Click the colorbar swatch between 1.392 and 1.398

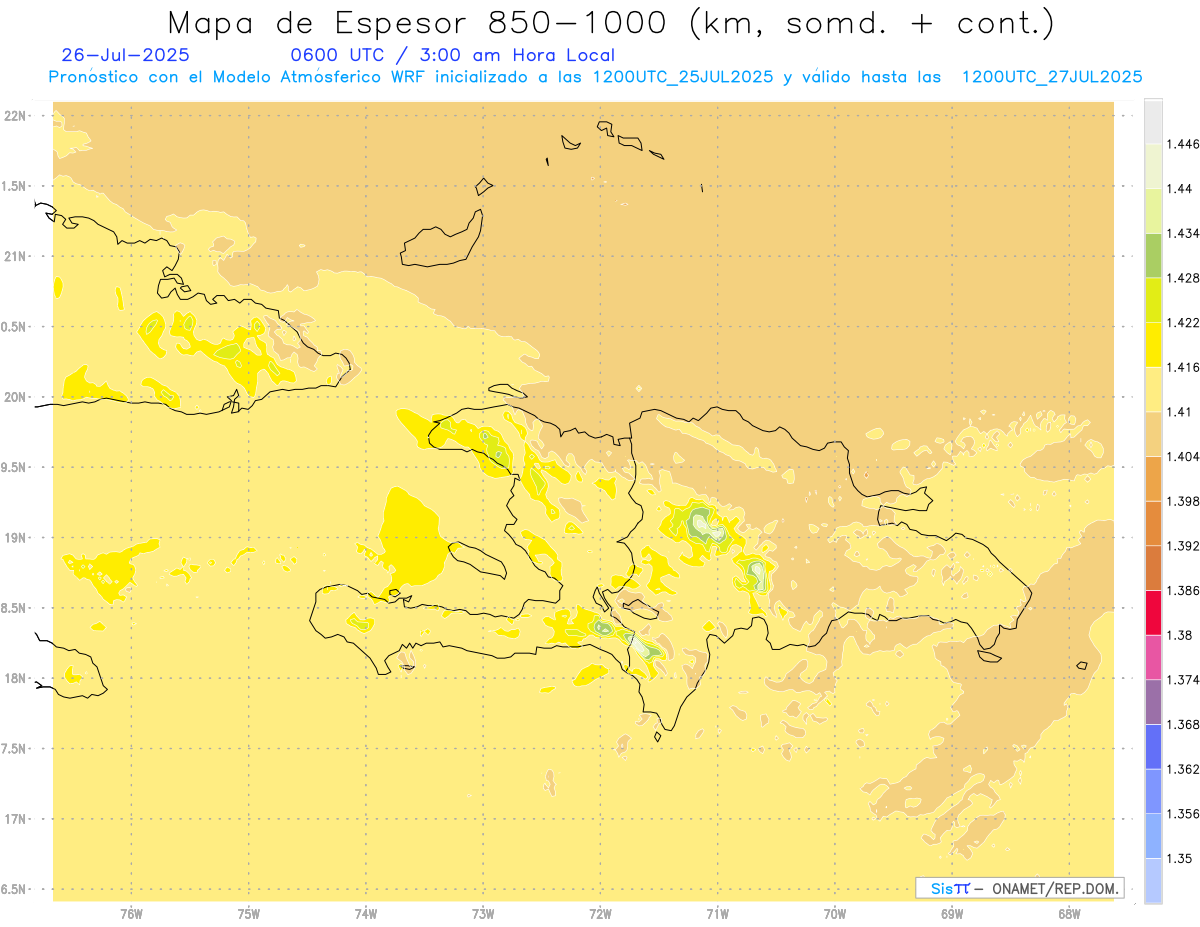tap(1153, 523)
